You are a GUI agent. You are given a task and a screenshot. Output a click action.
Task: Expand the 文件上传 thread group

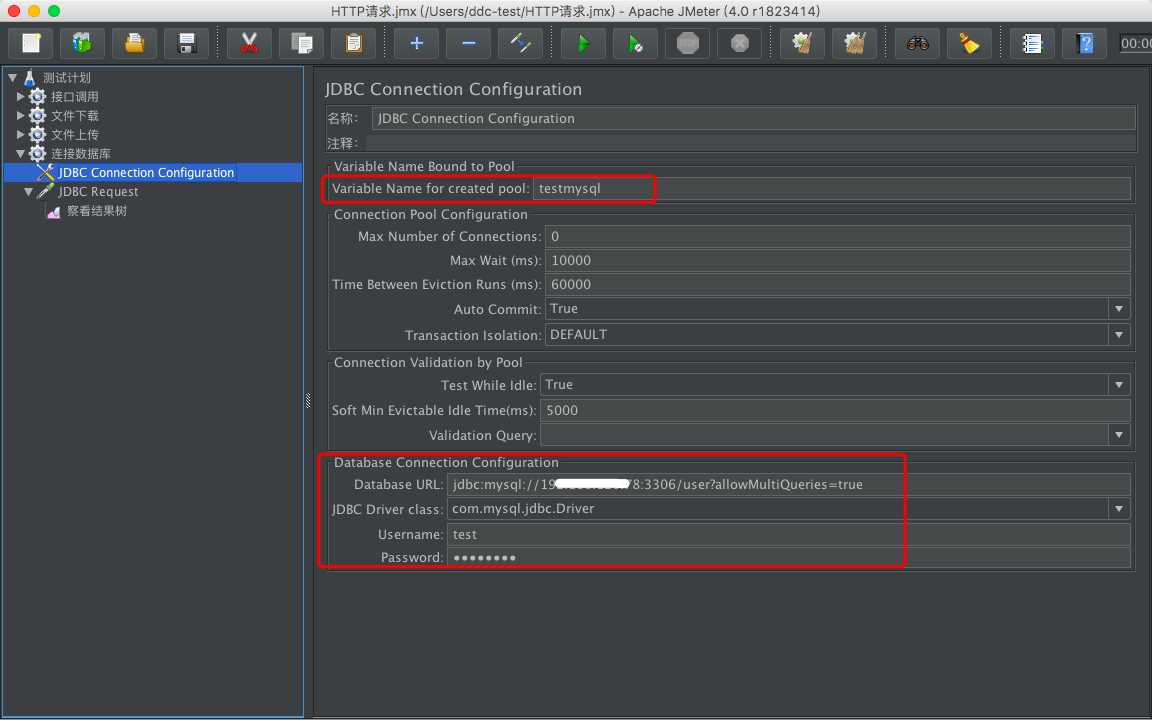(21, 134)
